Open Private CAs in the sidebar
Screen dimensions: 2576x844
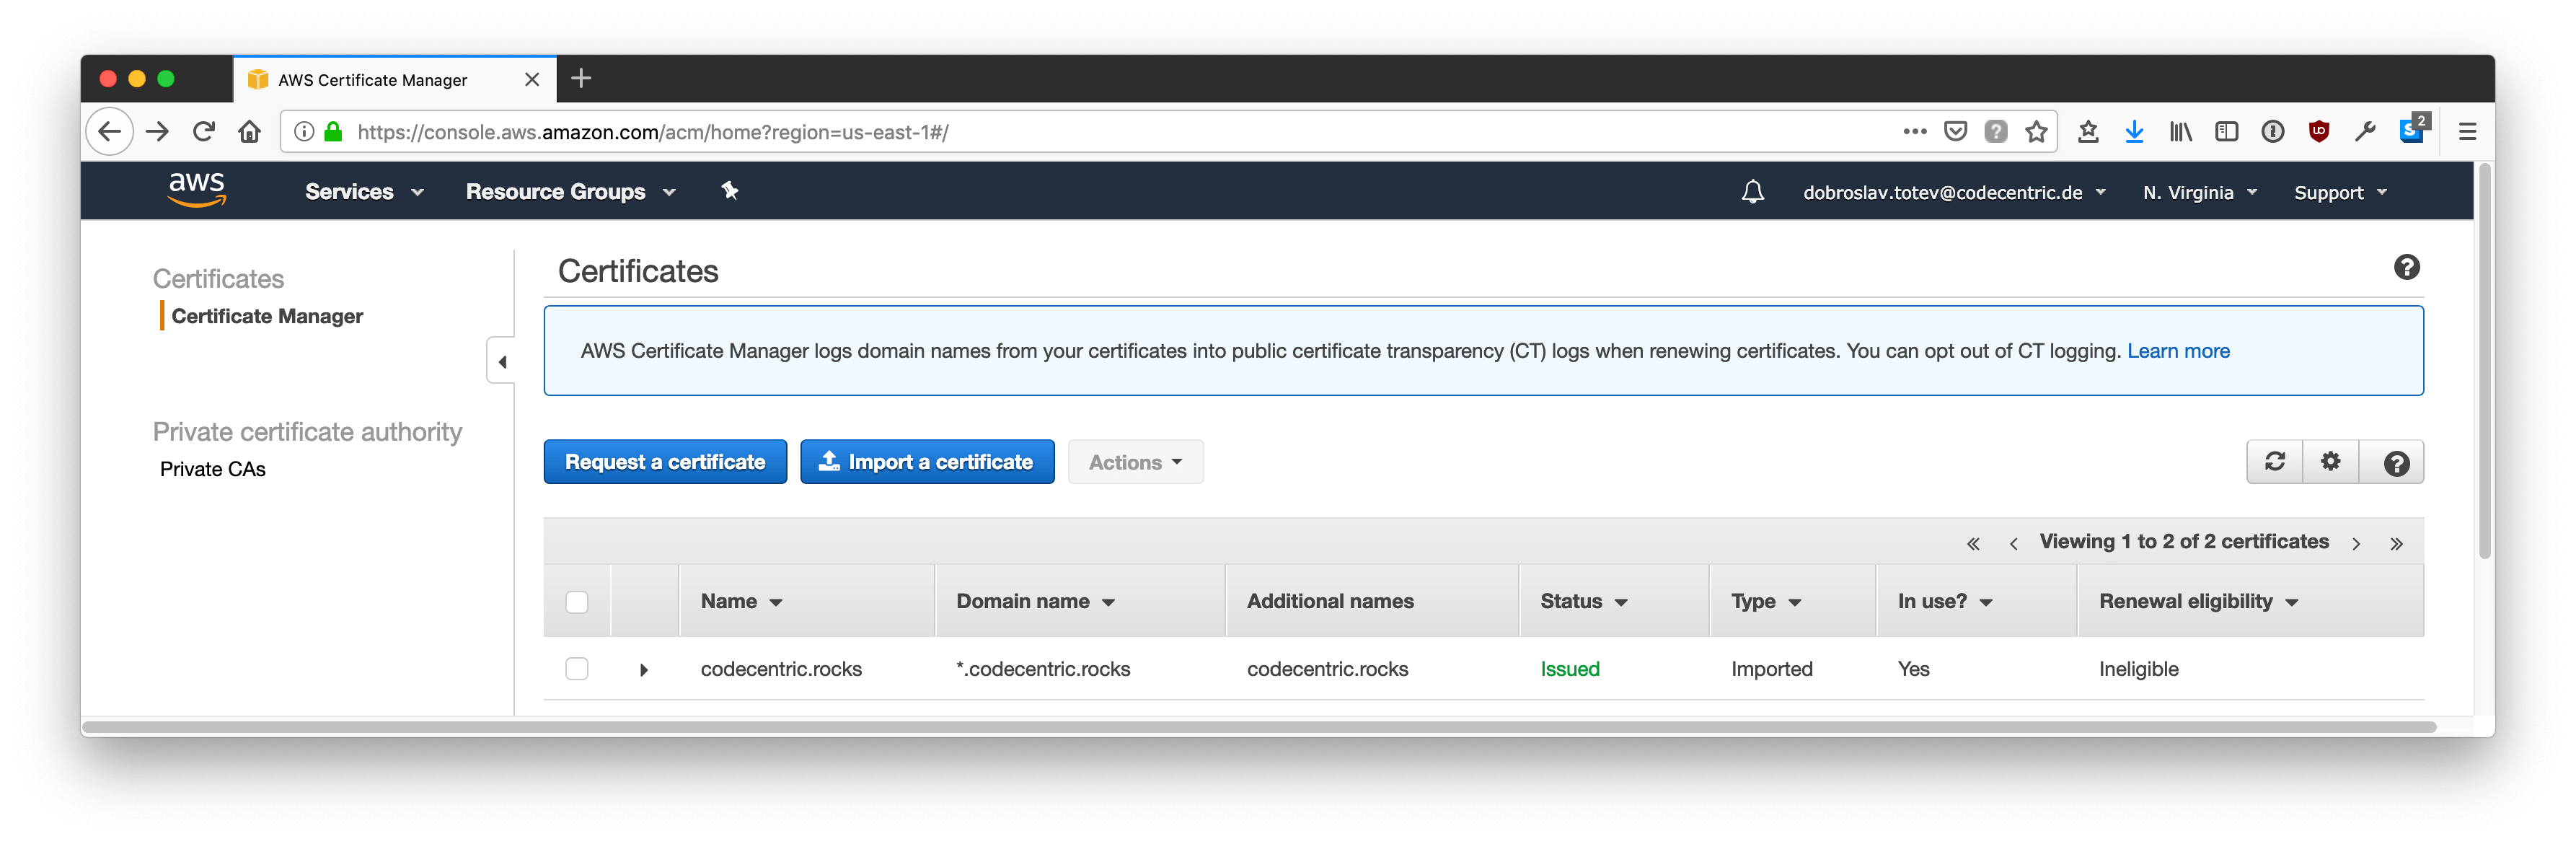point(213,469)
